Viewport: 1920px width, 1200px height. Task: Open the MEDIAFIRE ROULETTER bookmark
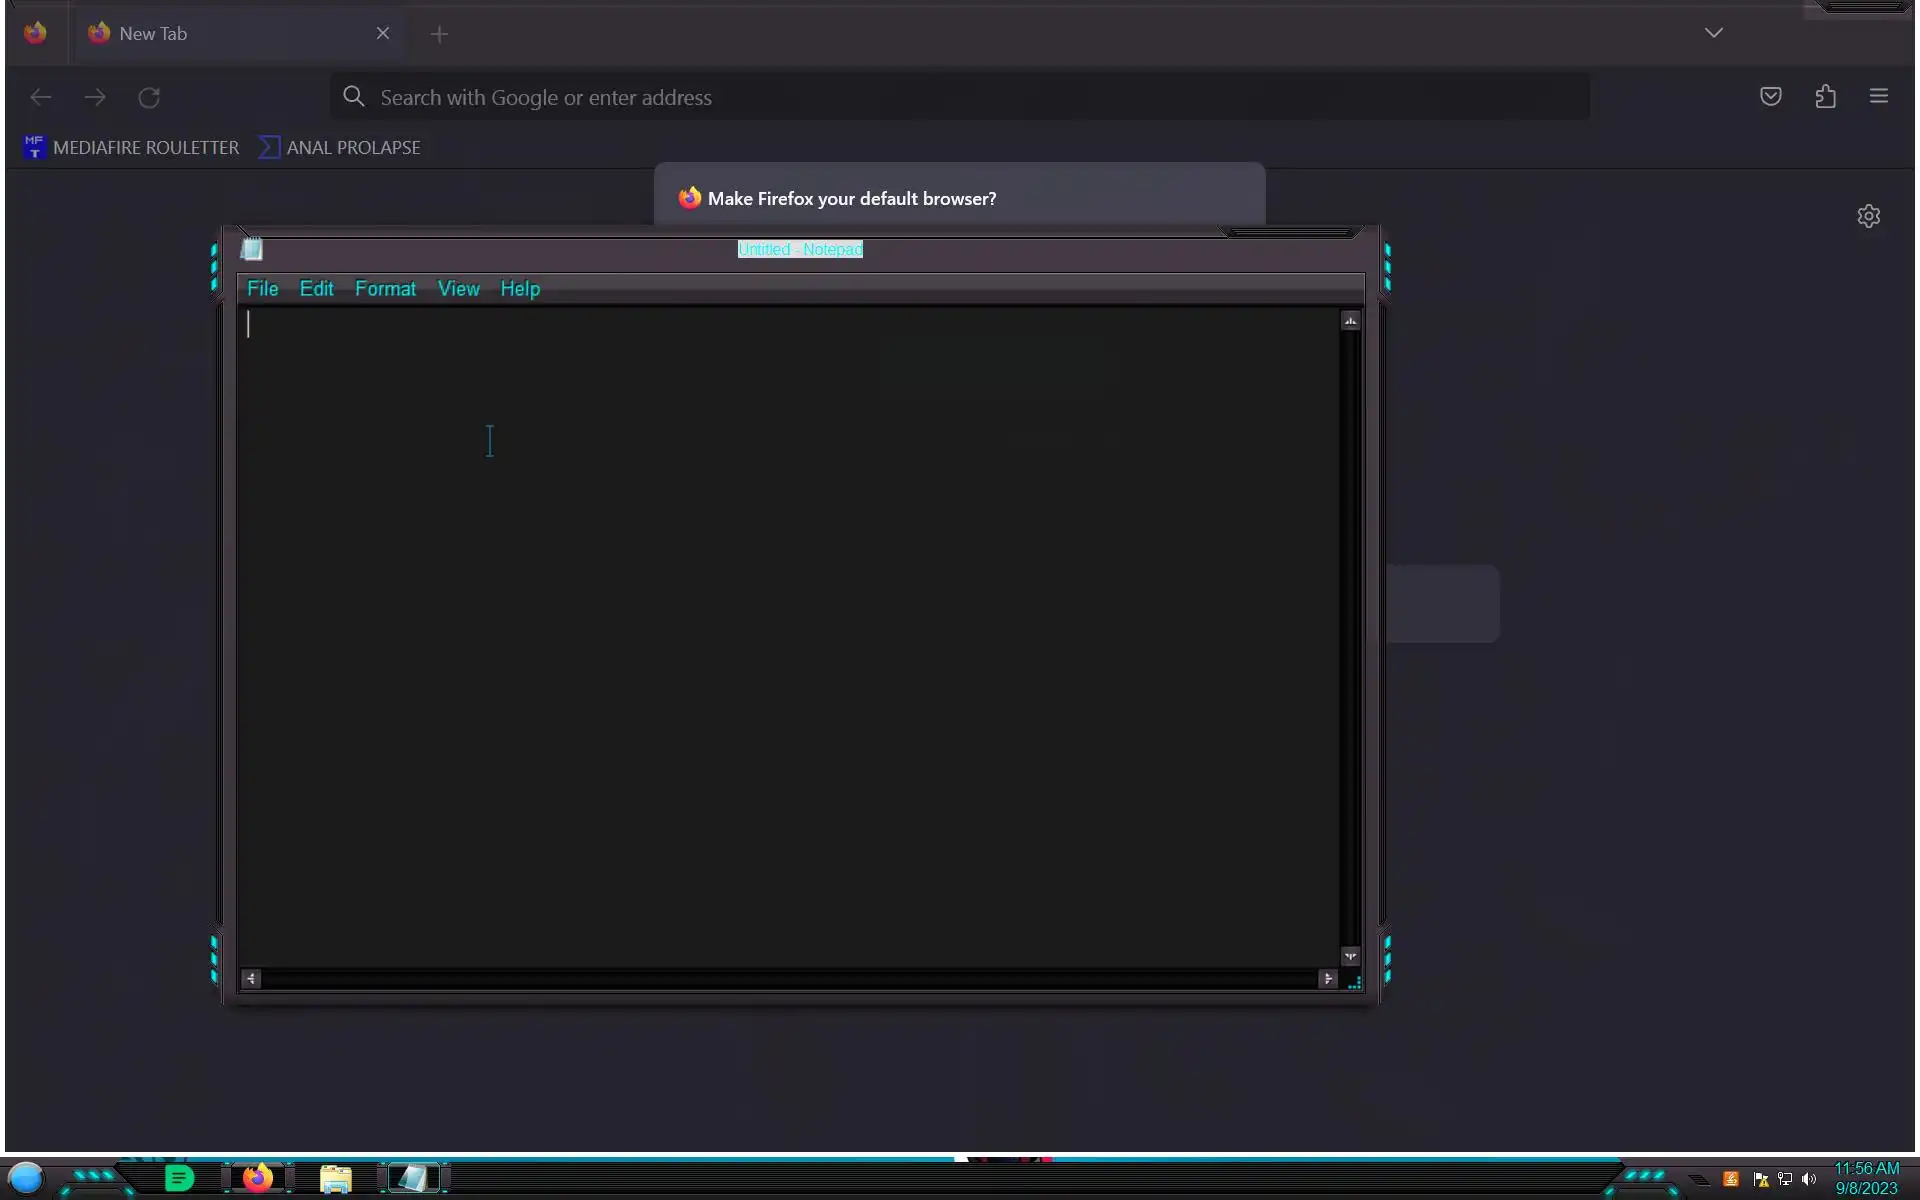[x=131, y=147]
